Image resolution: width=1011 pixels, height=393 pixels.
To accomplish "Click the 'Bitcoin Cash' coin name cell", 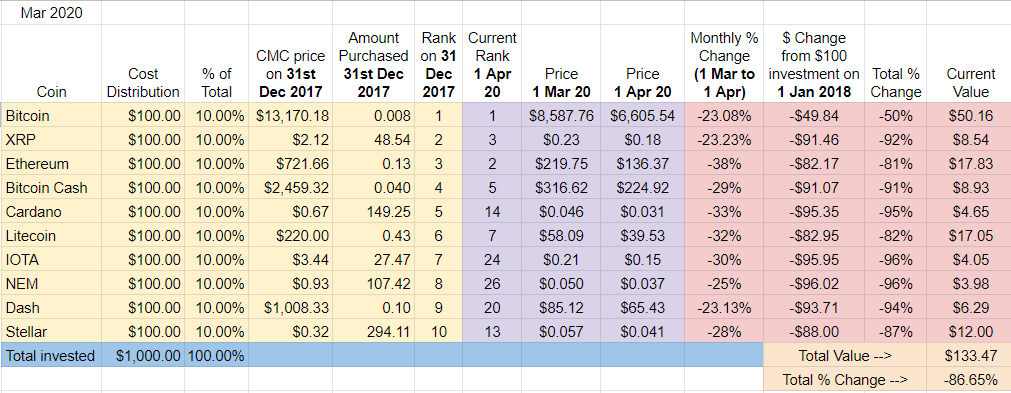I will click(51, 188).
